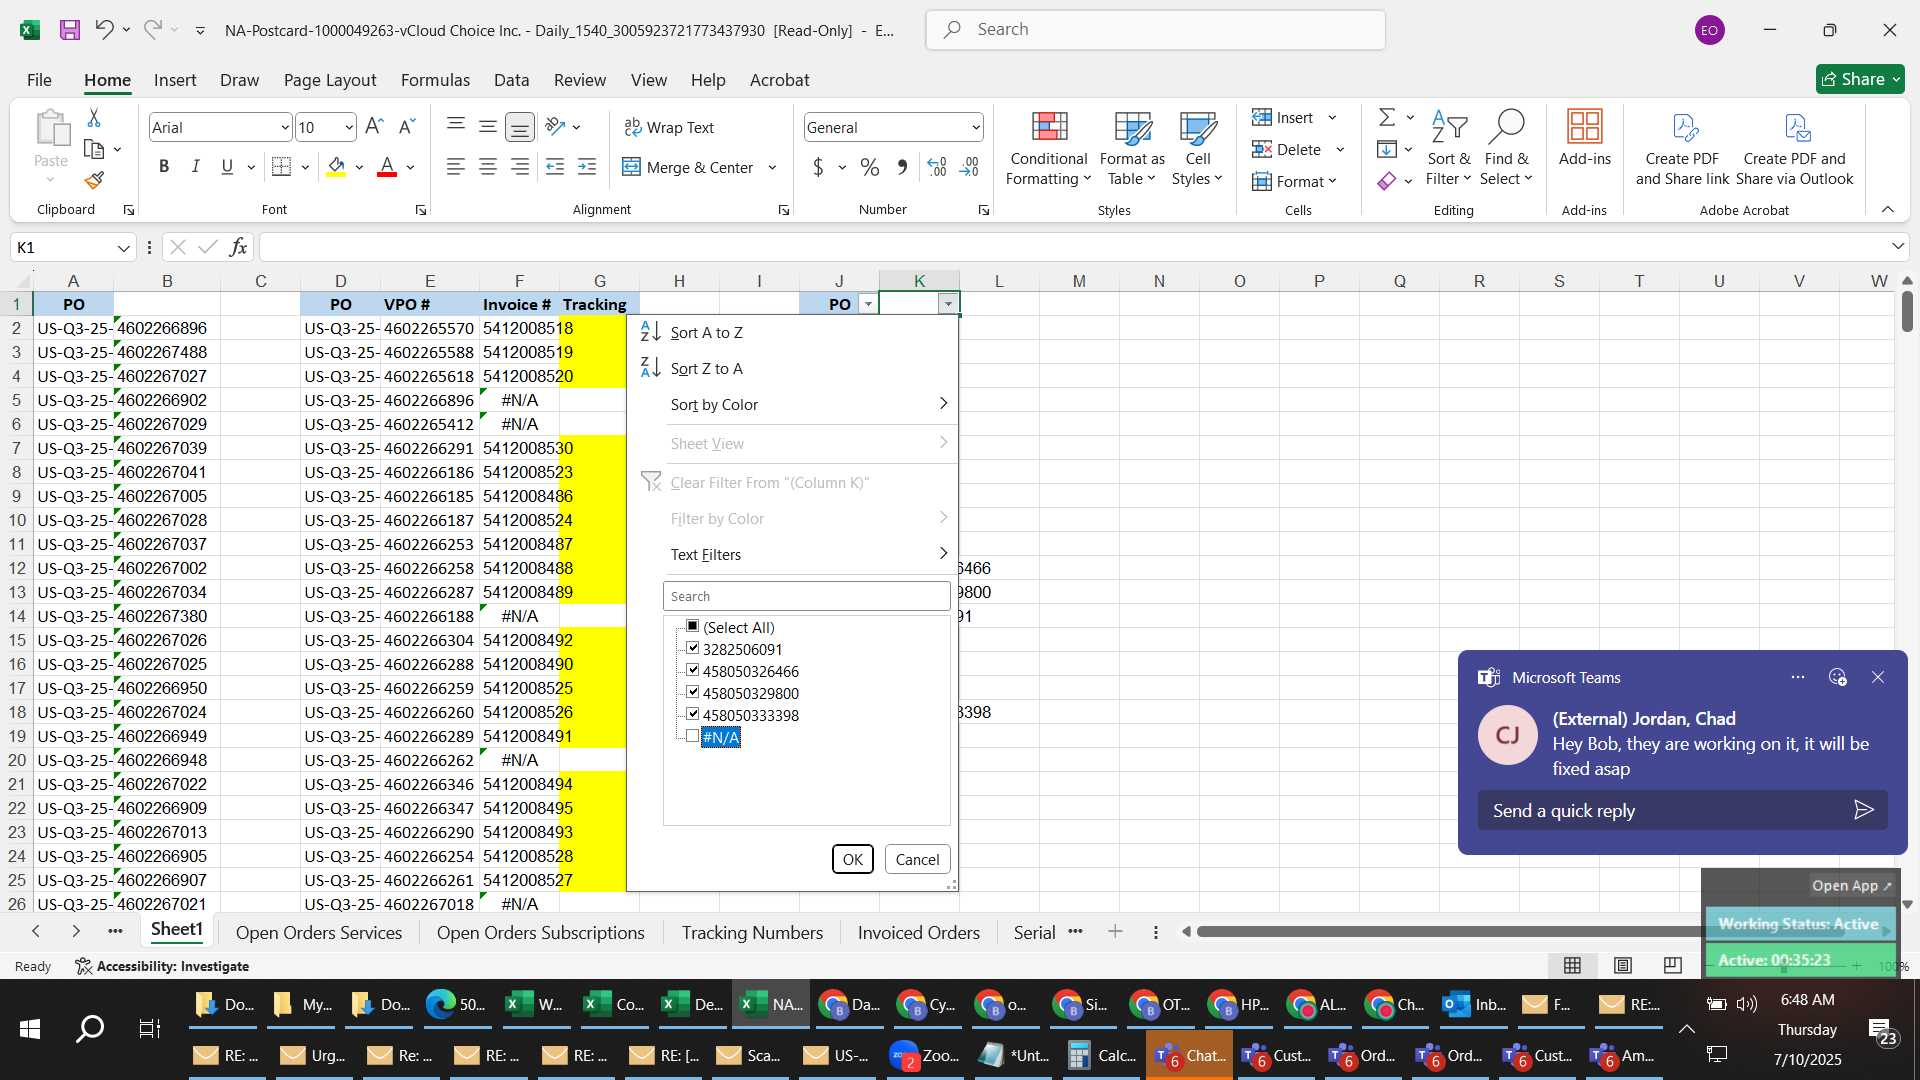The height and width of the screenshot is (1080, 1920).
Task: Click AutoSum sigma icon
Action: tap(1387, 118)
